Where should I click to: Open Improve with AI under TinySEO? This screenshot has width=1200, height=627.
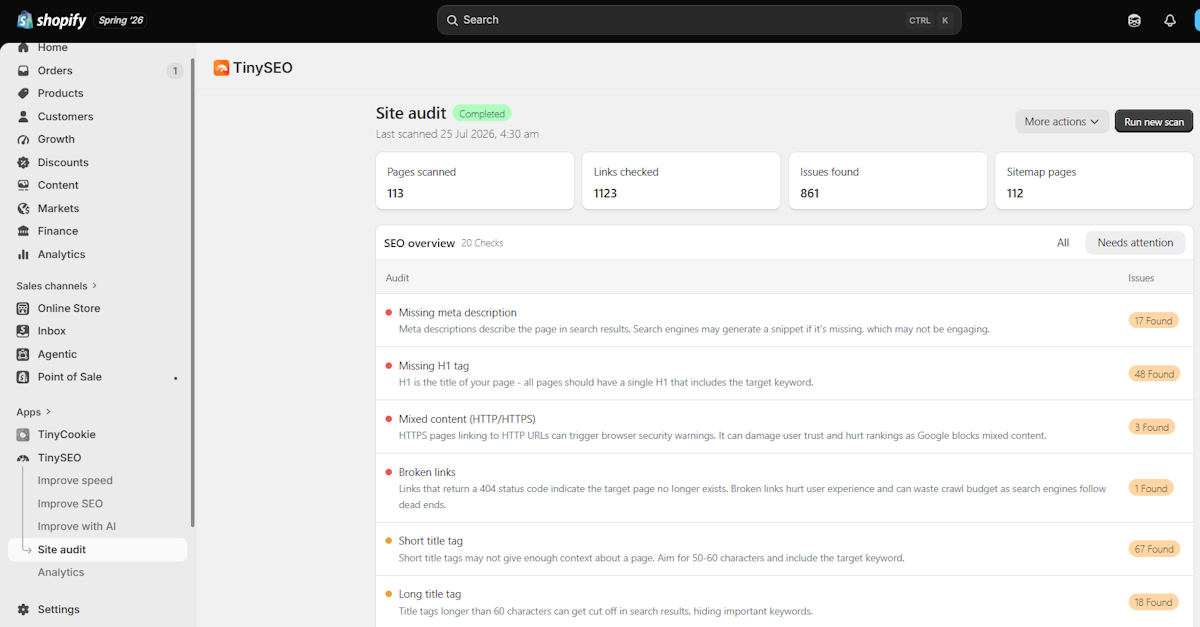77,527
